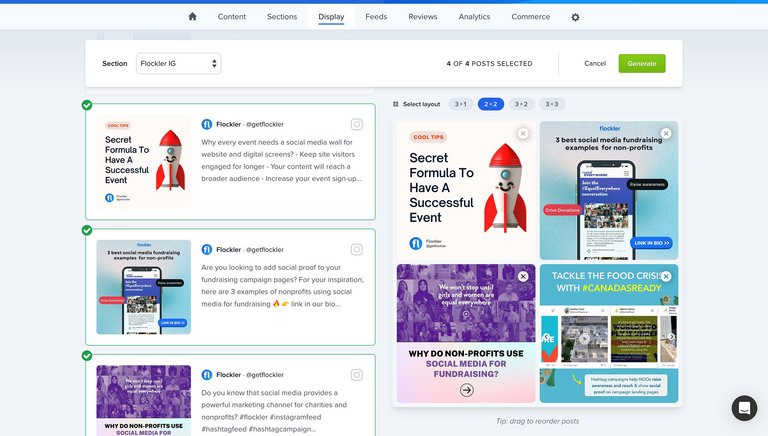The width and height of the screenshot is (768, 436).
Task: Click @getflockler handle on Secret Formula post
Action: (265, 124)
